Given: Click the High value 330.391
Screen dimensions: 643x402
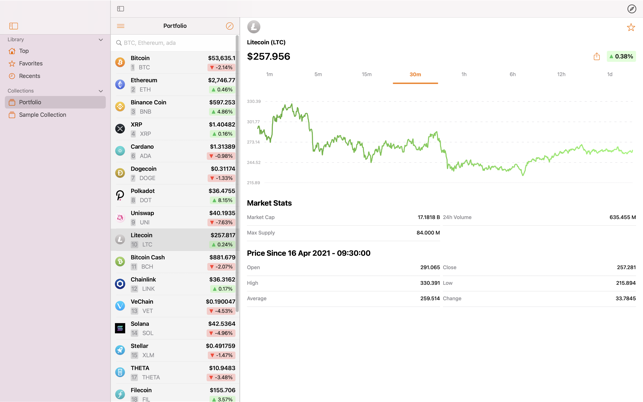Looking at the screenshot, I should click(x=430, y=283).
